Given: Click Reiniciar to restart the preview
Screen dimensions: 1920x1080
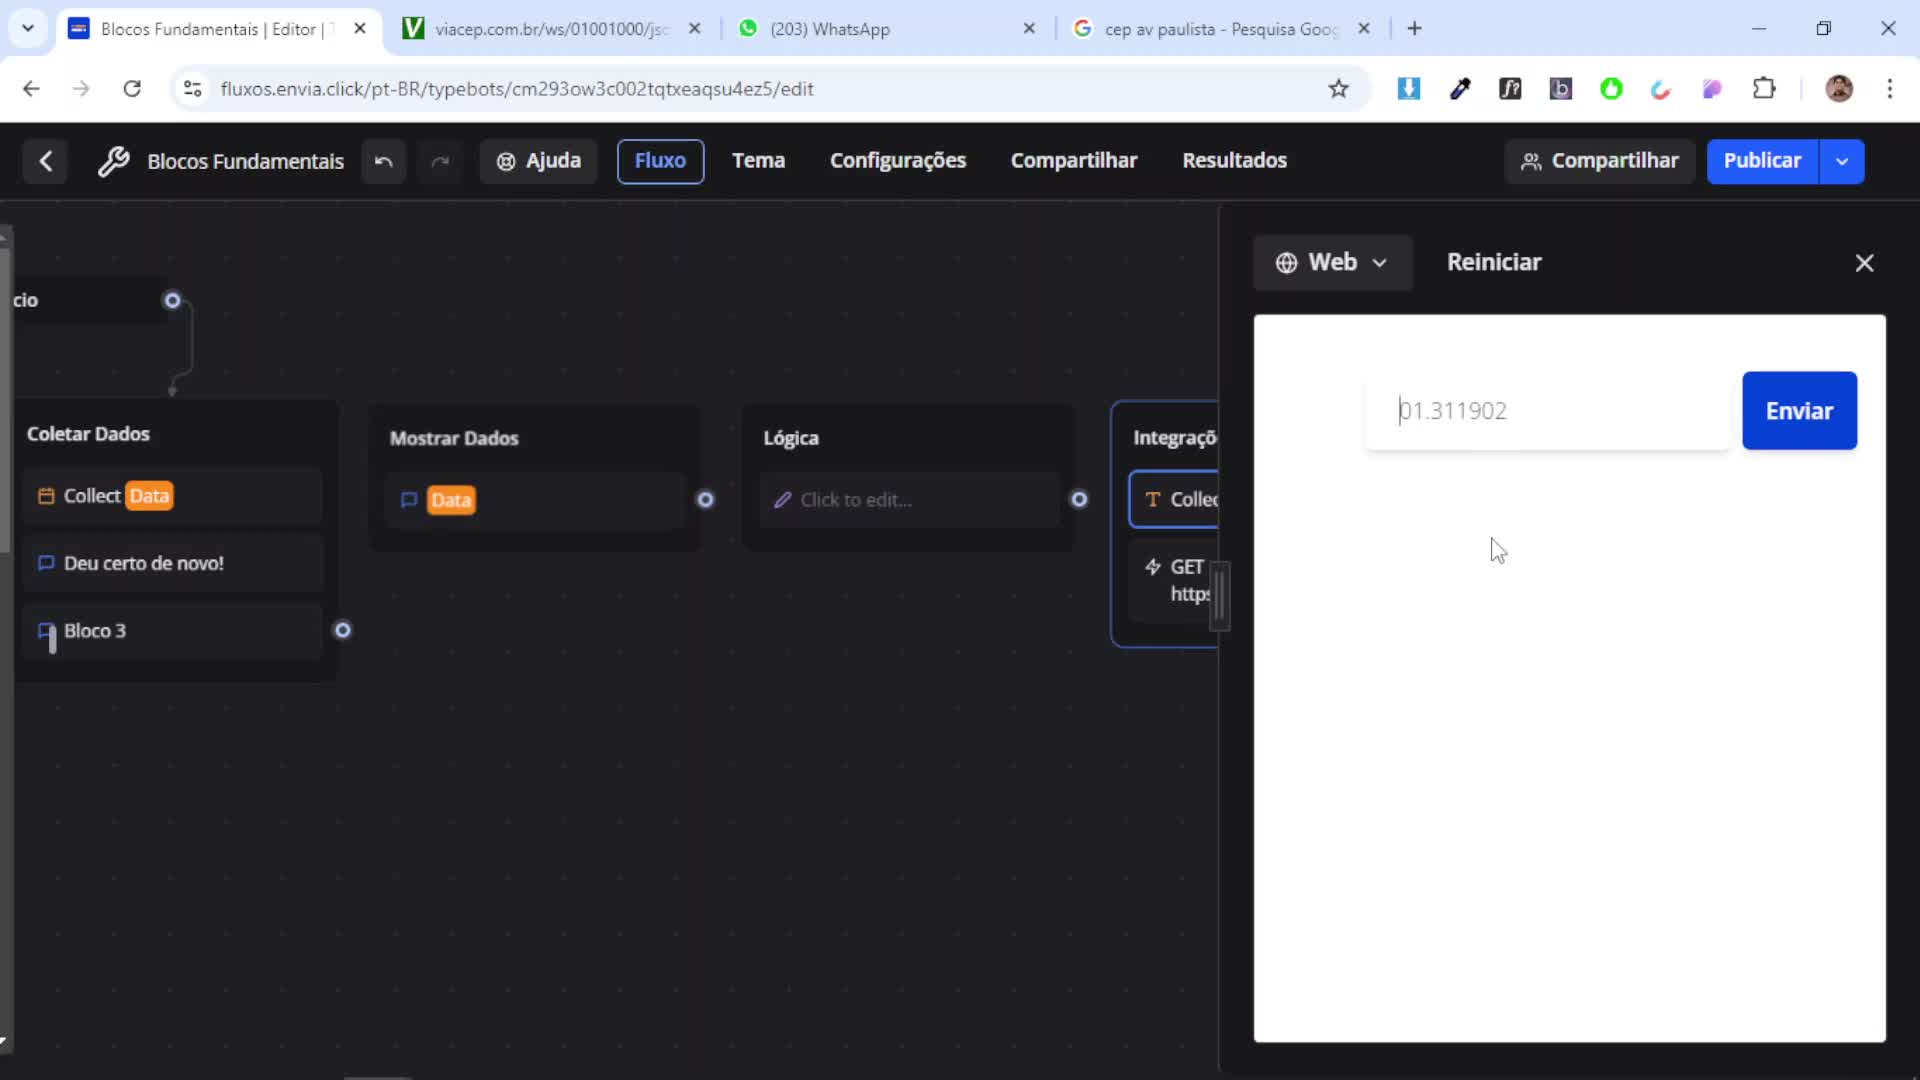Looking at the screenshot, I should point(1494,262).
